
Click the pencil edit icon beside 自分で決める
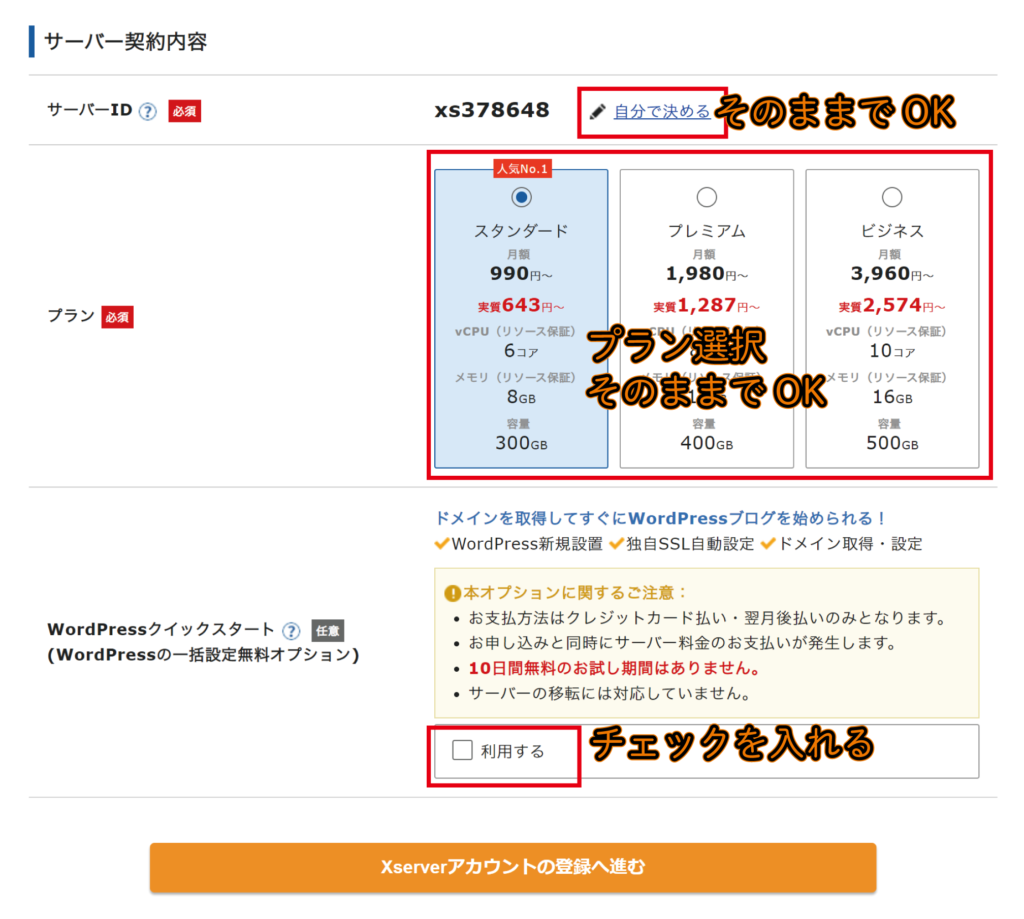coord(597,112)
